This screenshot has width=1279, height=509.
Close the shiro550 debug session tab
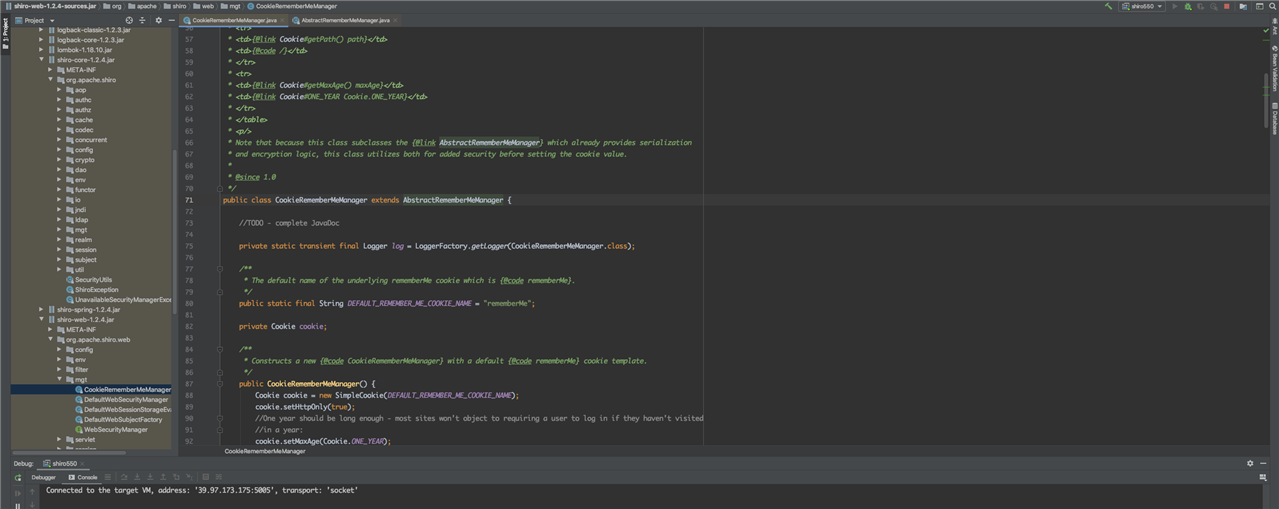pos(82,464)
